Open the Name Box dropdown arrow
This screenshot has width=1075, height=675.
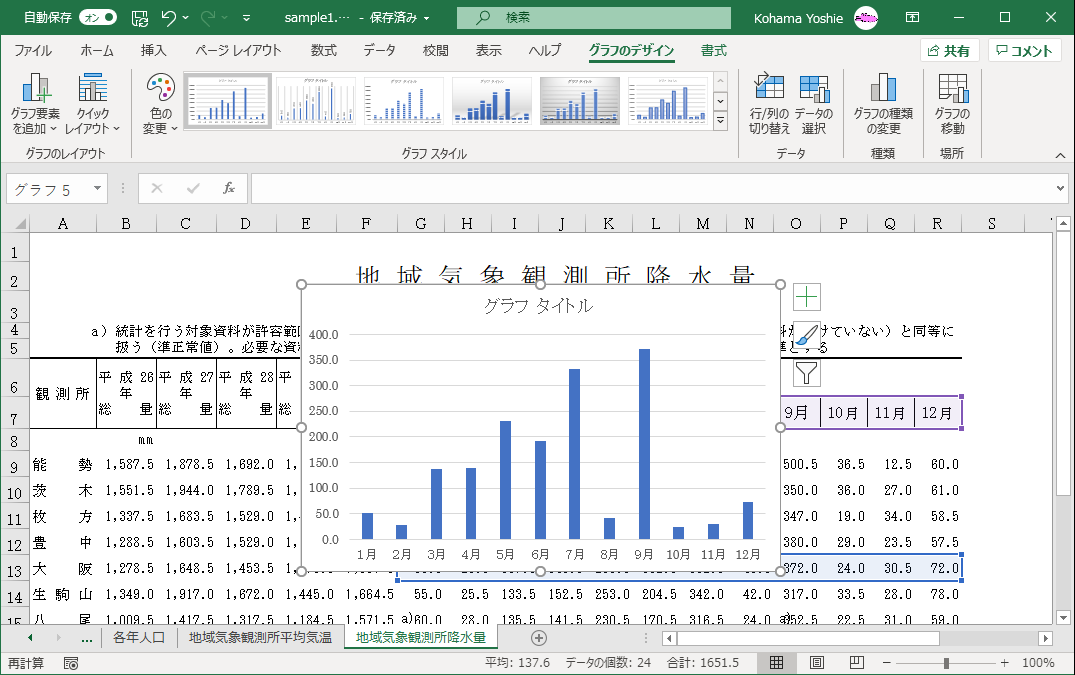(97, 188)
